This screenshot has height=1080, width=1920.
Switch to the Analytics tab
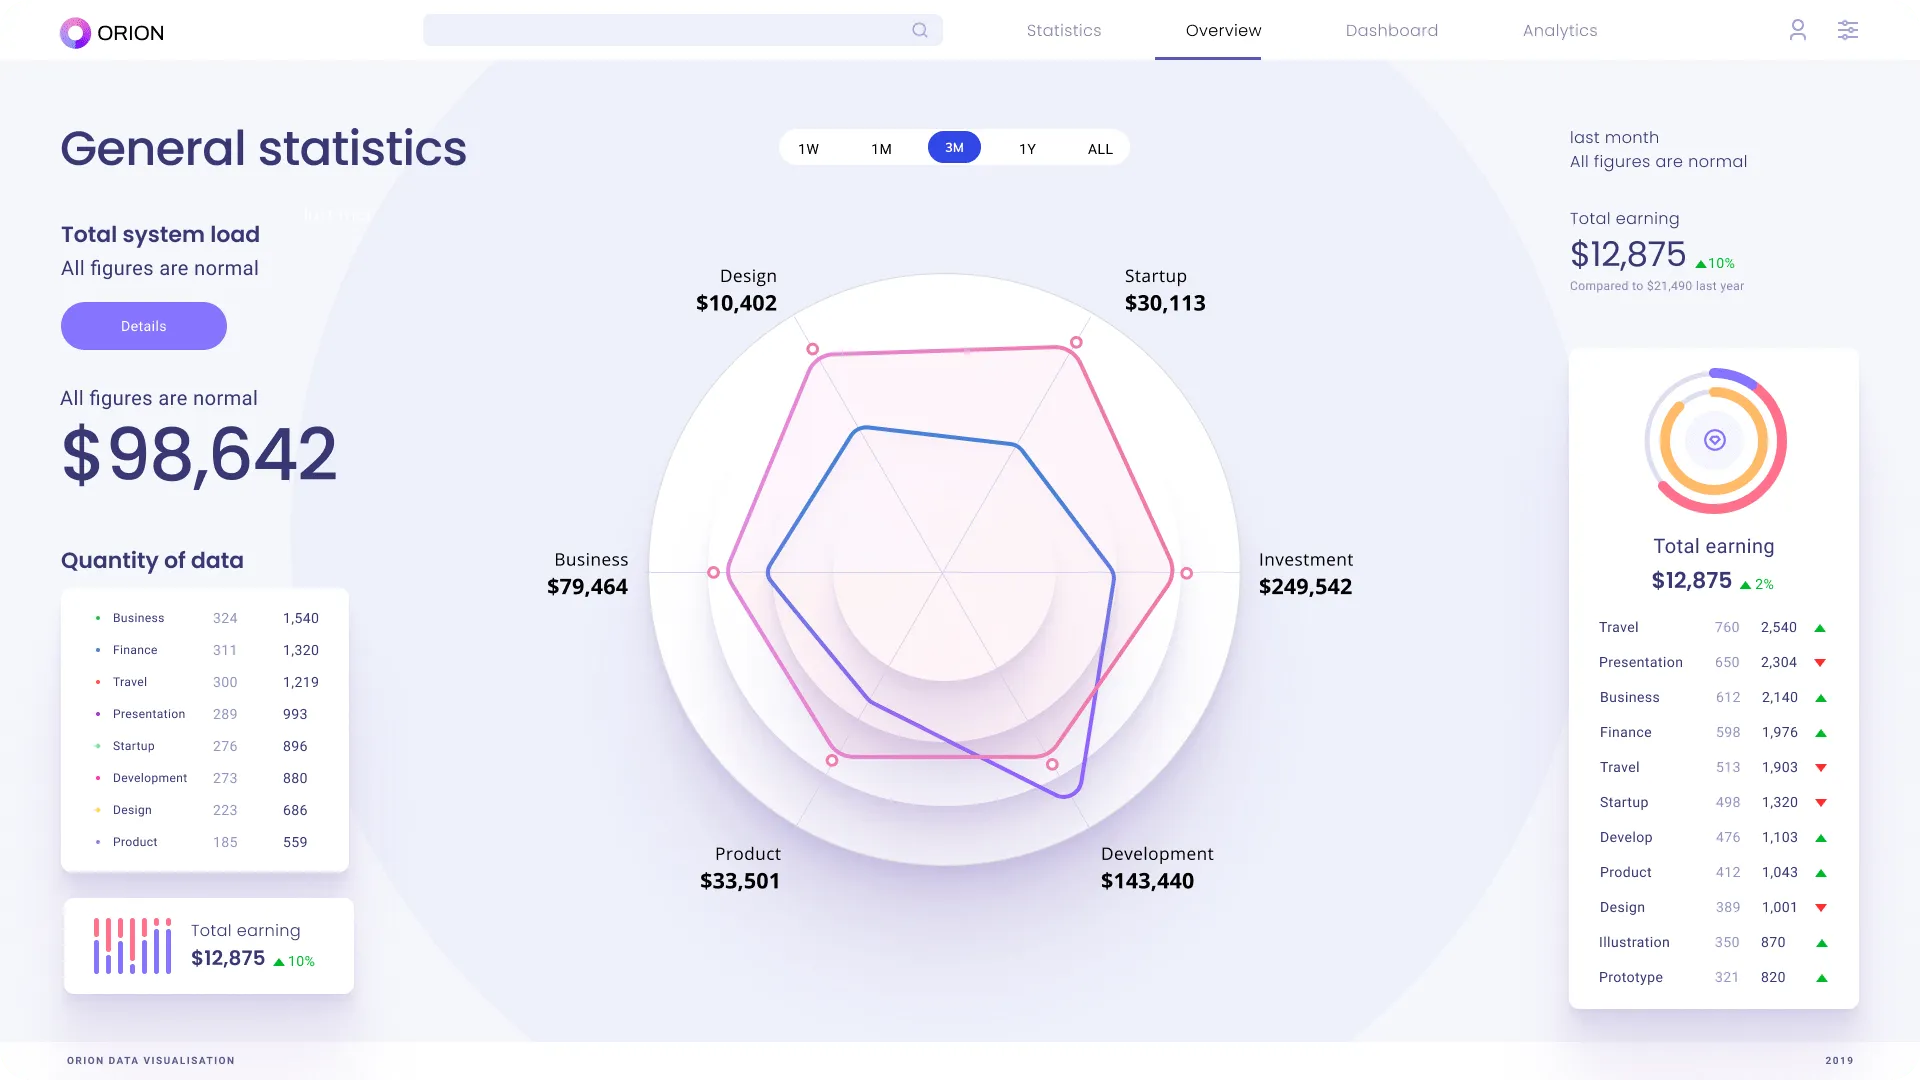click(1559, 31)
